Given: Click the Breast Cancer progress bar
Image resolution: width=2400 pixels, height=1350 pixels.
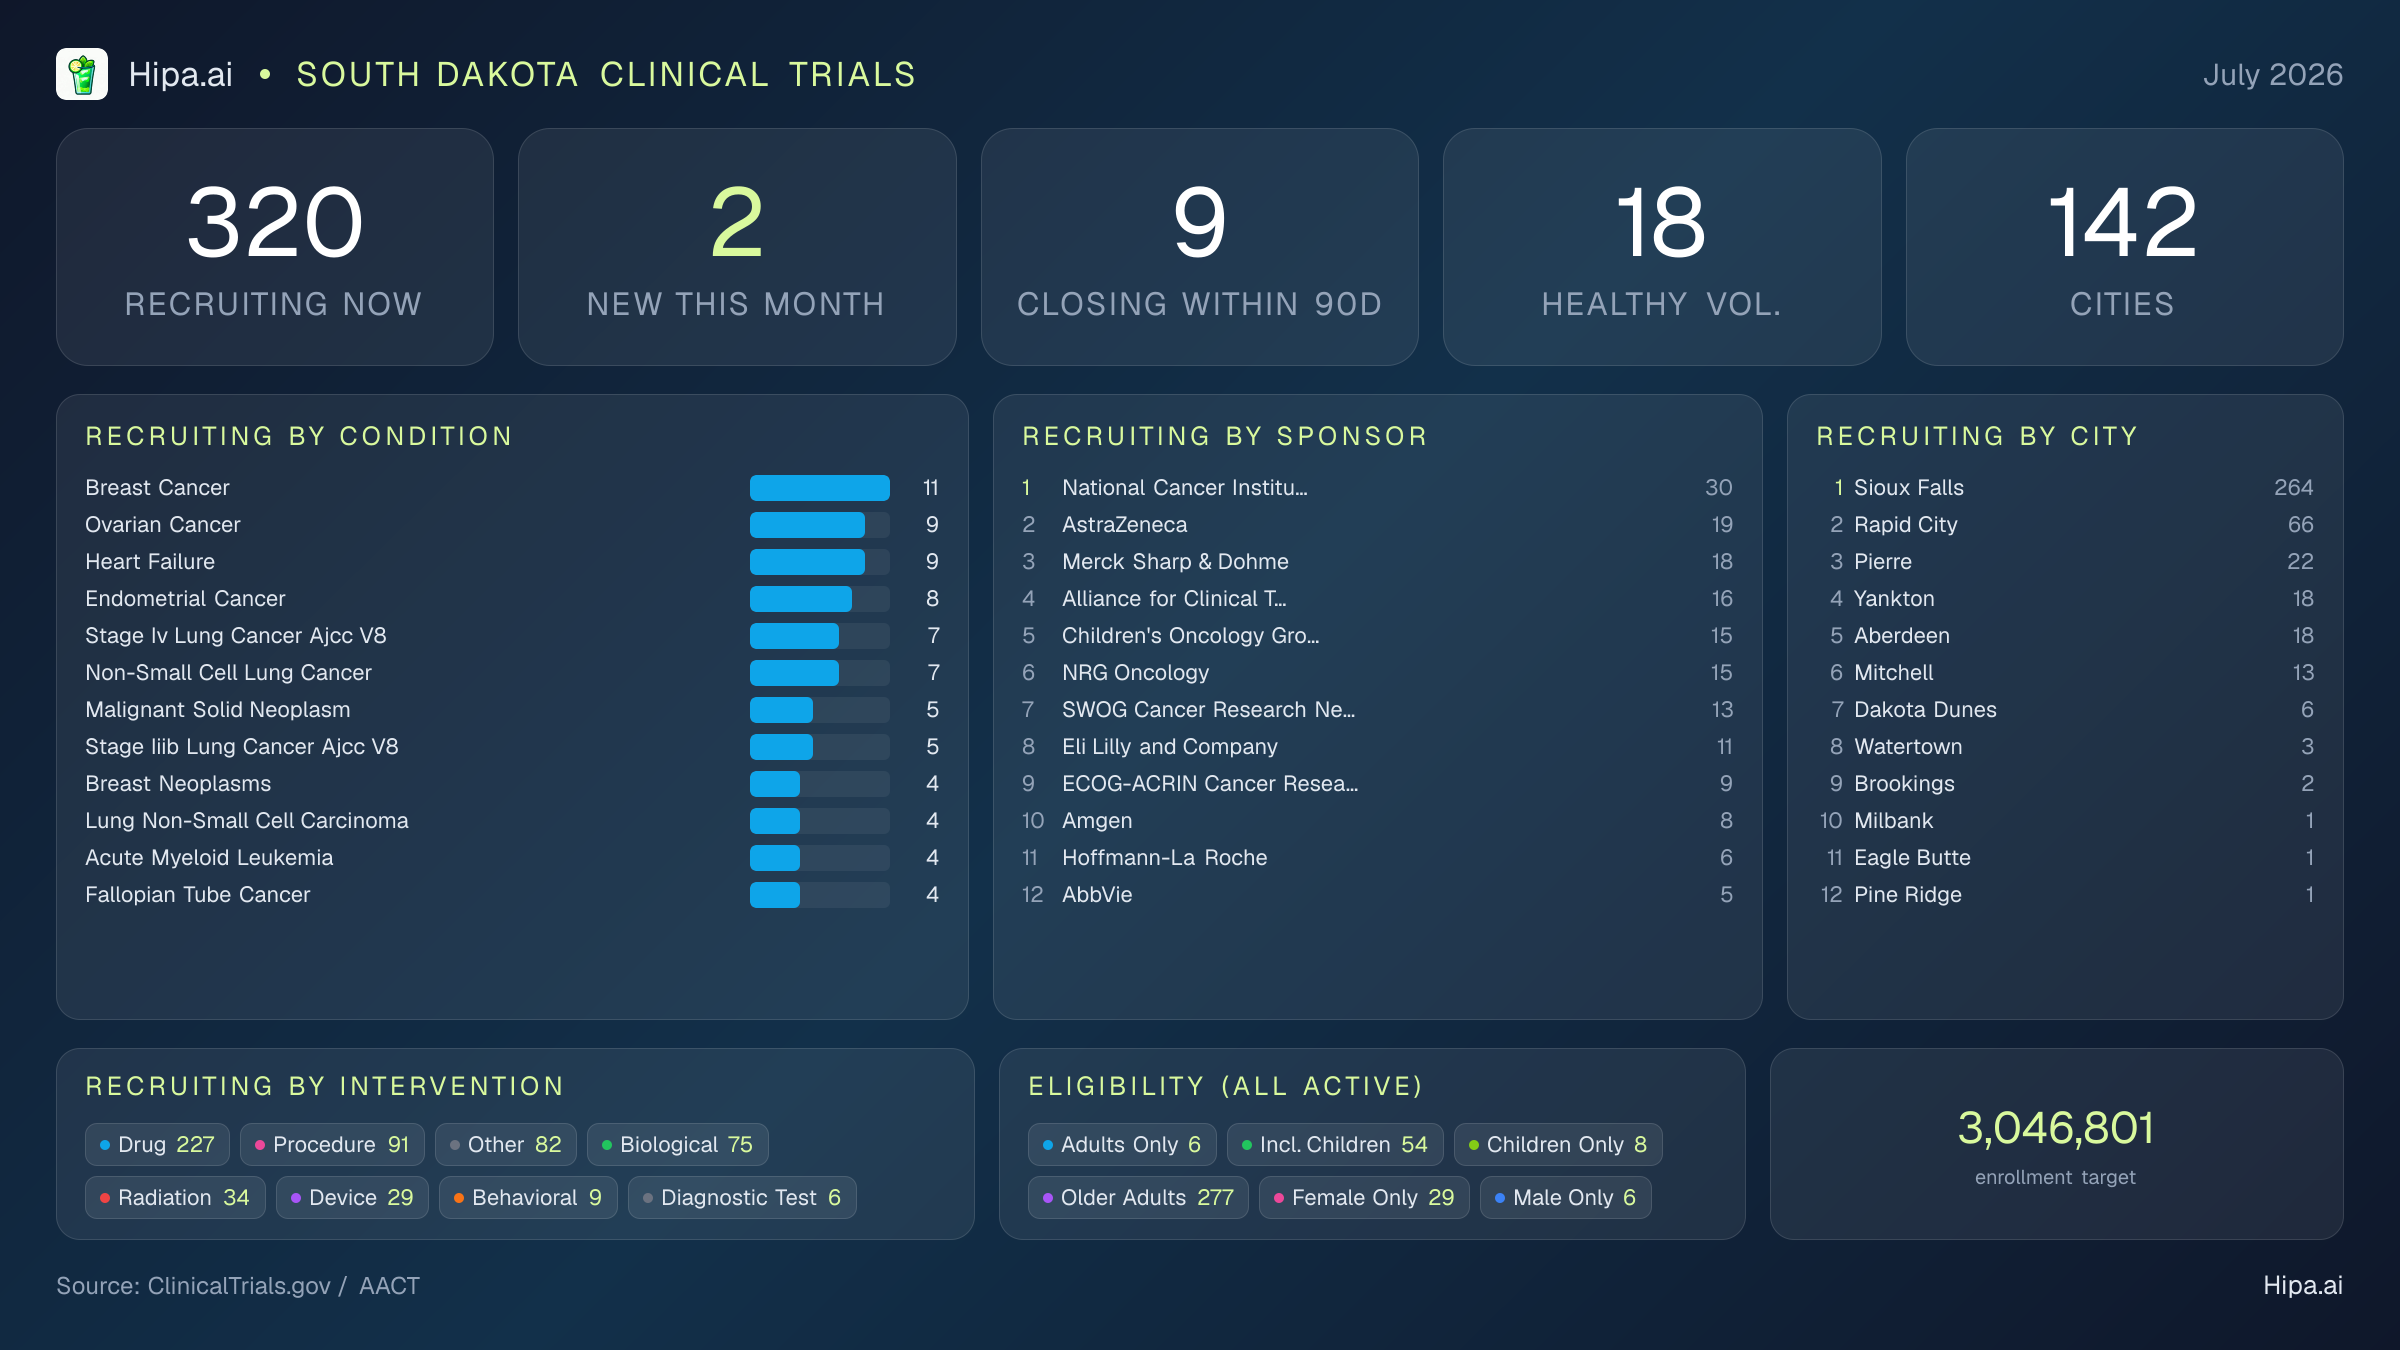Looking at the screenshot, I should 820,488.
